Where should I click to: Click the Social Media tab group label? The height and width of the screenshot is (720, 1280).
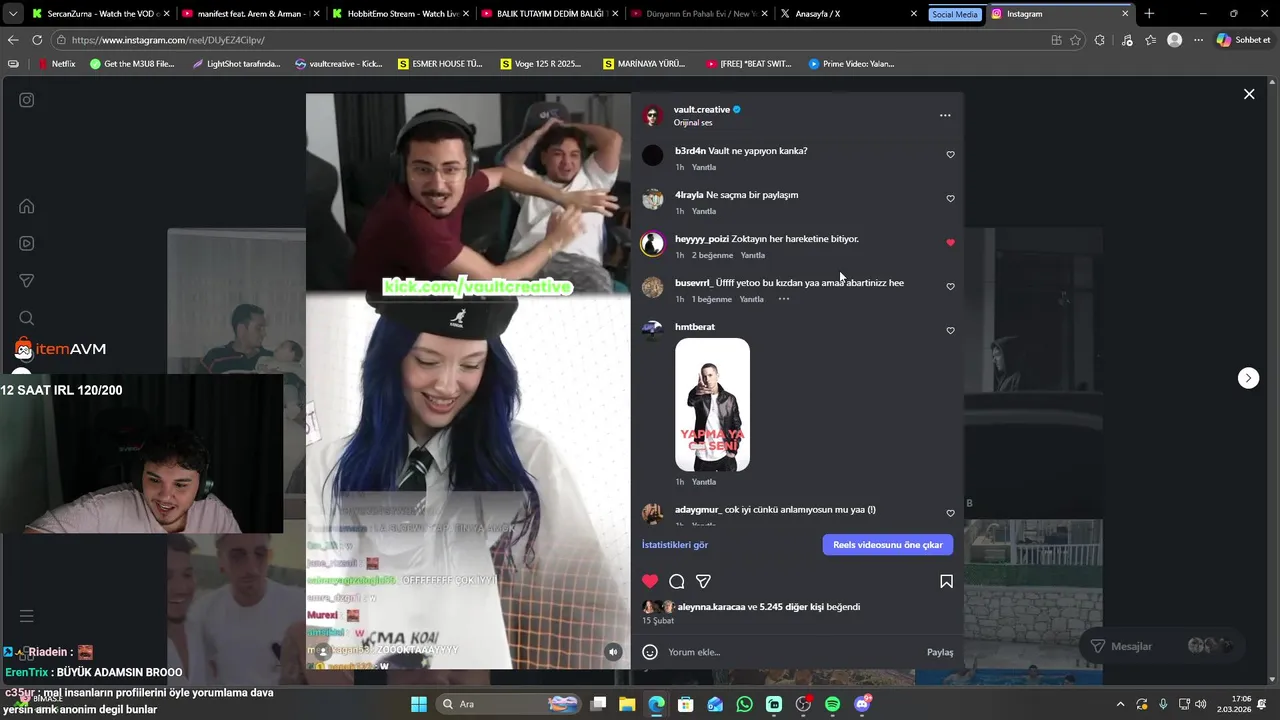click(x=954, y=14)
